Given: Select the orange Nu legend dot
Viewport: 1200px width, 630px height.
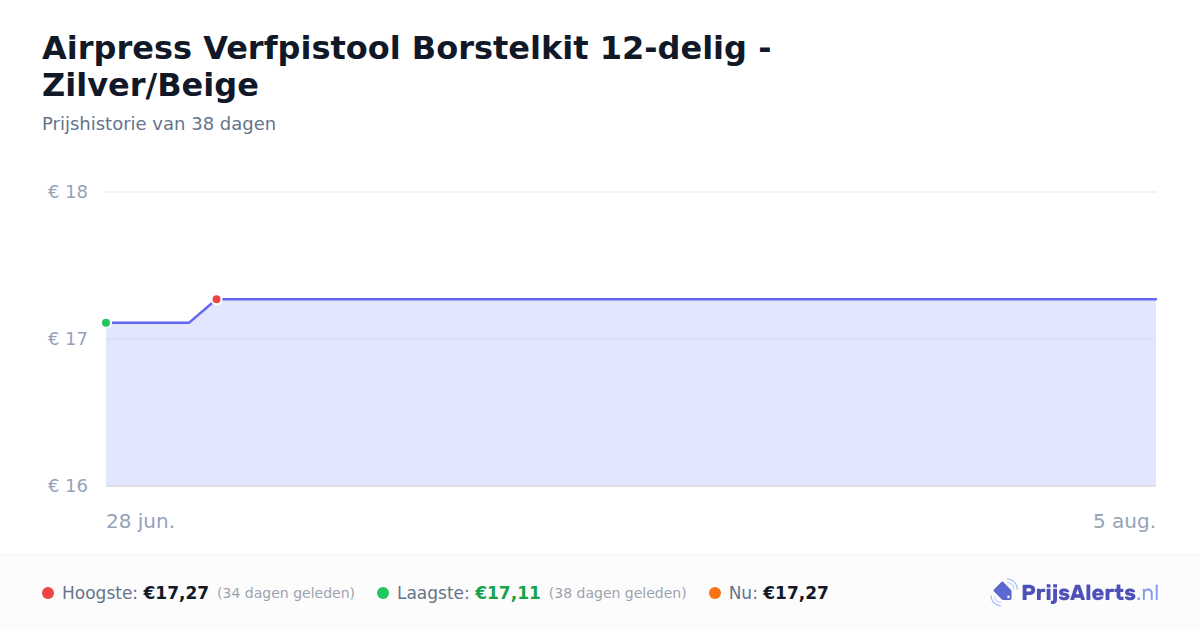Looking at the screenshot, I should pos(715,593).
